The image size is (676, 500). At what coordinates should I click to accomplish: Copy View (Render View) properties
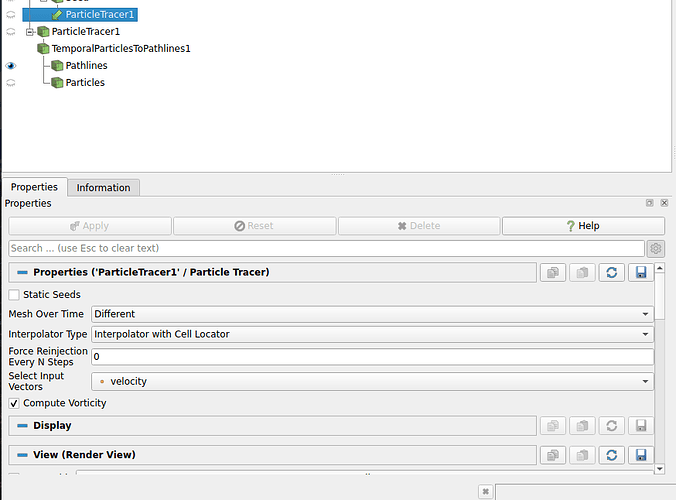click(553, 455)
